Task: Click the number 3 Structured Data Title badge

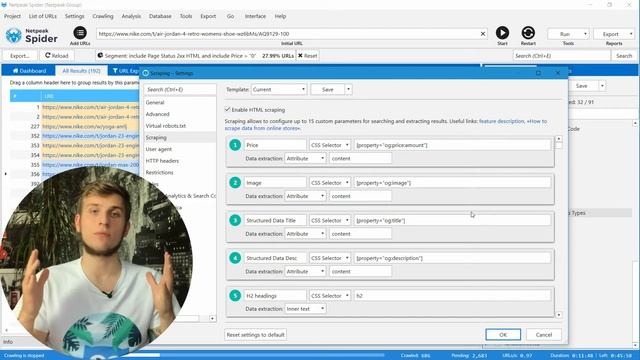Action: [235, 220]
